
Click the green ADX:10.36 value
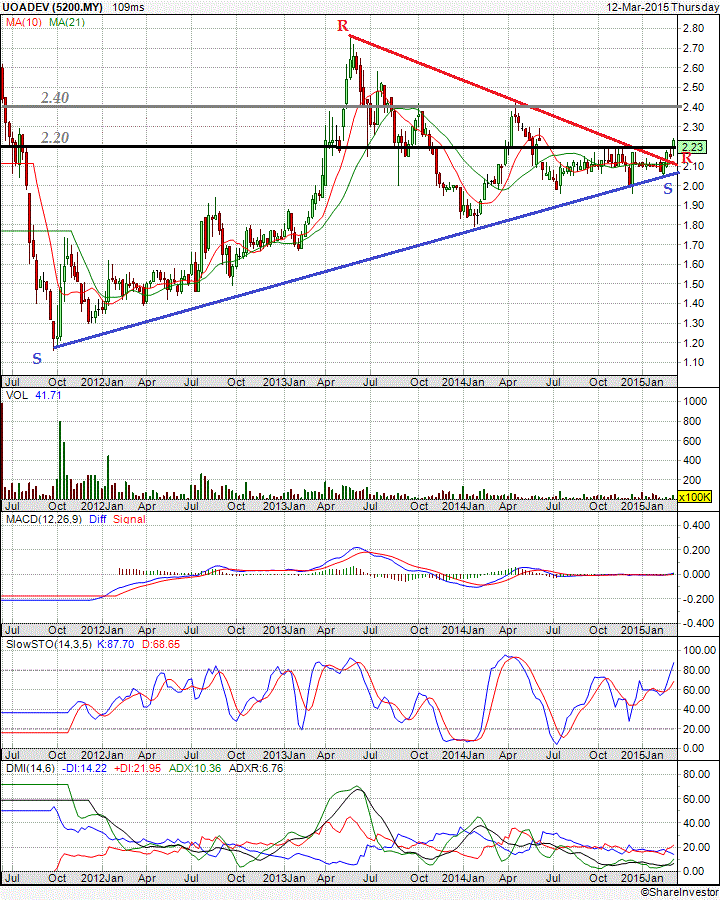coord(195,768)
